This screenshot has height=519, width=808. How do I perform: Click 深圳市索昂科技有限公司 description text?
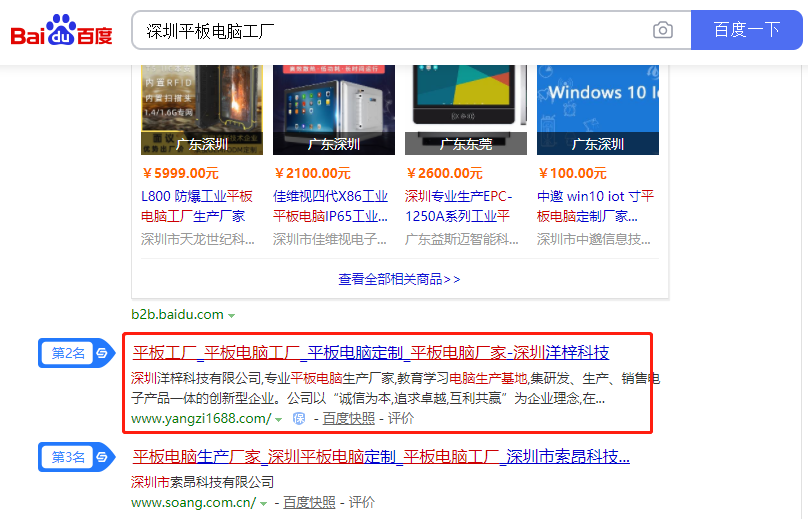pos(203,482)
